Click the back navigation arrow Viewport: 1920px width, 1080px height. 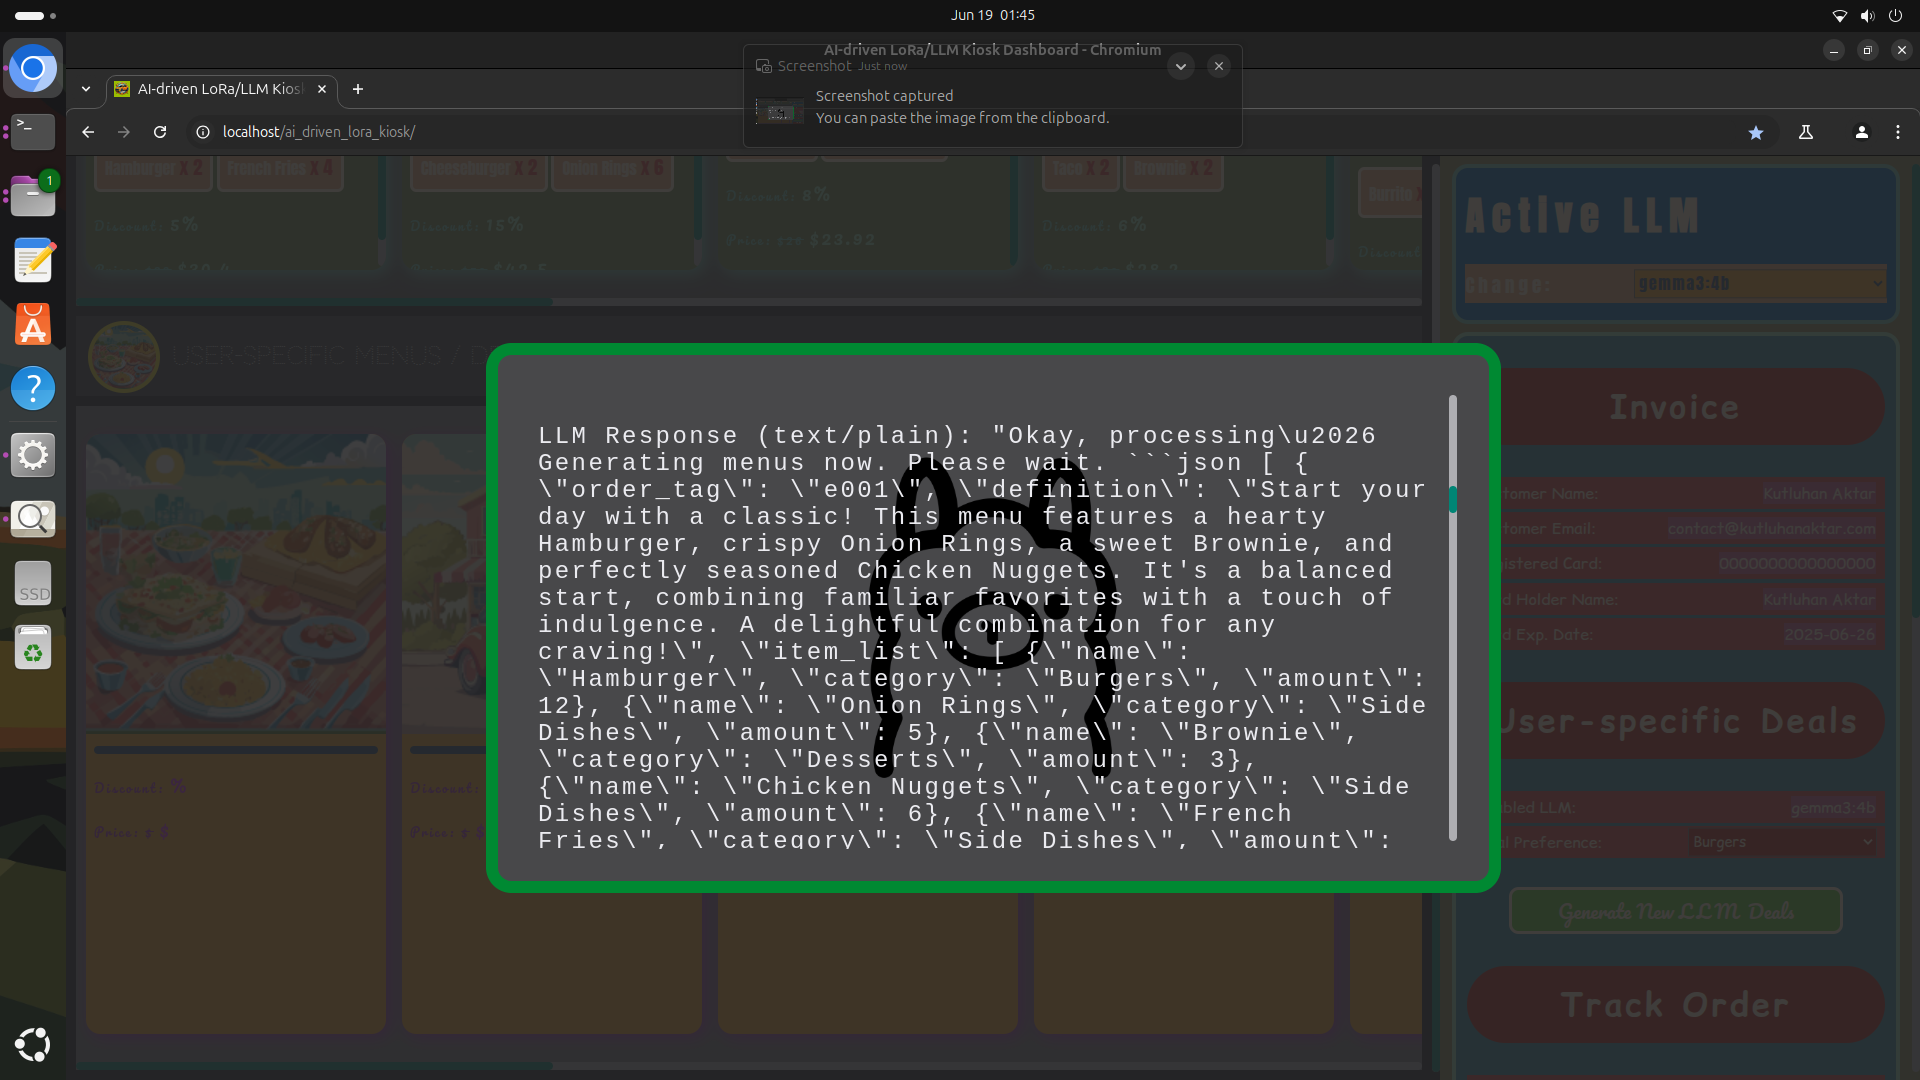click(x=88, y=132)
